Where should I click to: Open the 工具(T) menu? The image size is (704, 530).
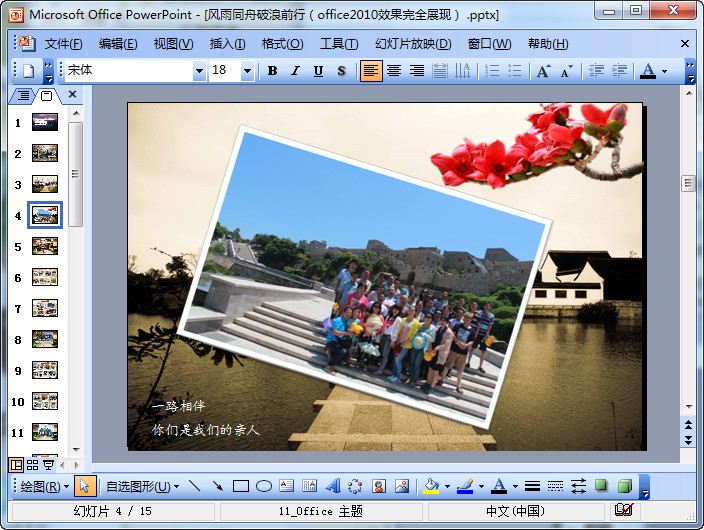(339, 44)
